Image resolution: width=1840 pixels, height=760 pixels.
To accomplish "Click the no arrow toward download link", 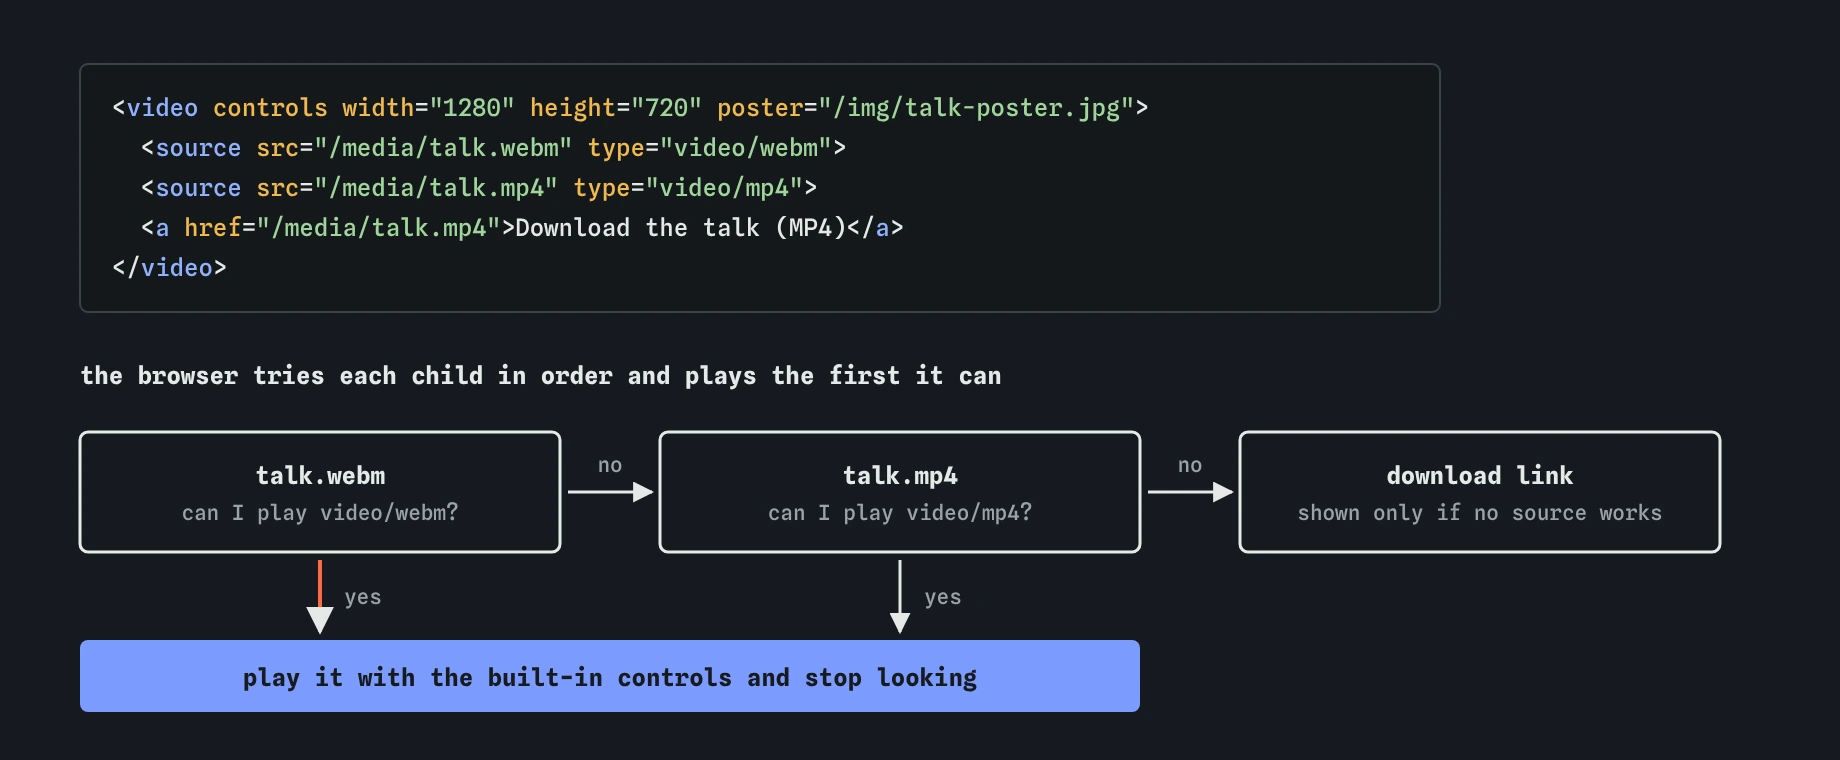I will click(x=1190, y=491).
